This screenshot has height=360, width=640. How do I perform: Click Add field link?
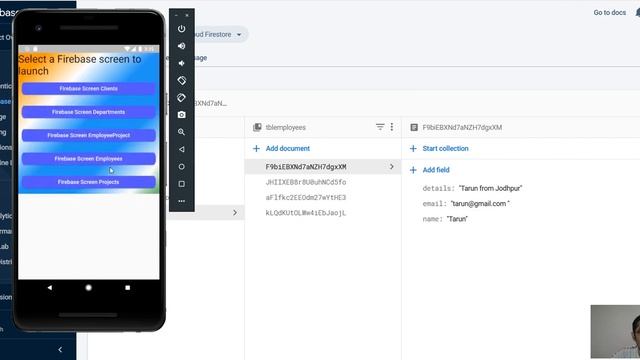coord(436,170)
